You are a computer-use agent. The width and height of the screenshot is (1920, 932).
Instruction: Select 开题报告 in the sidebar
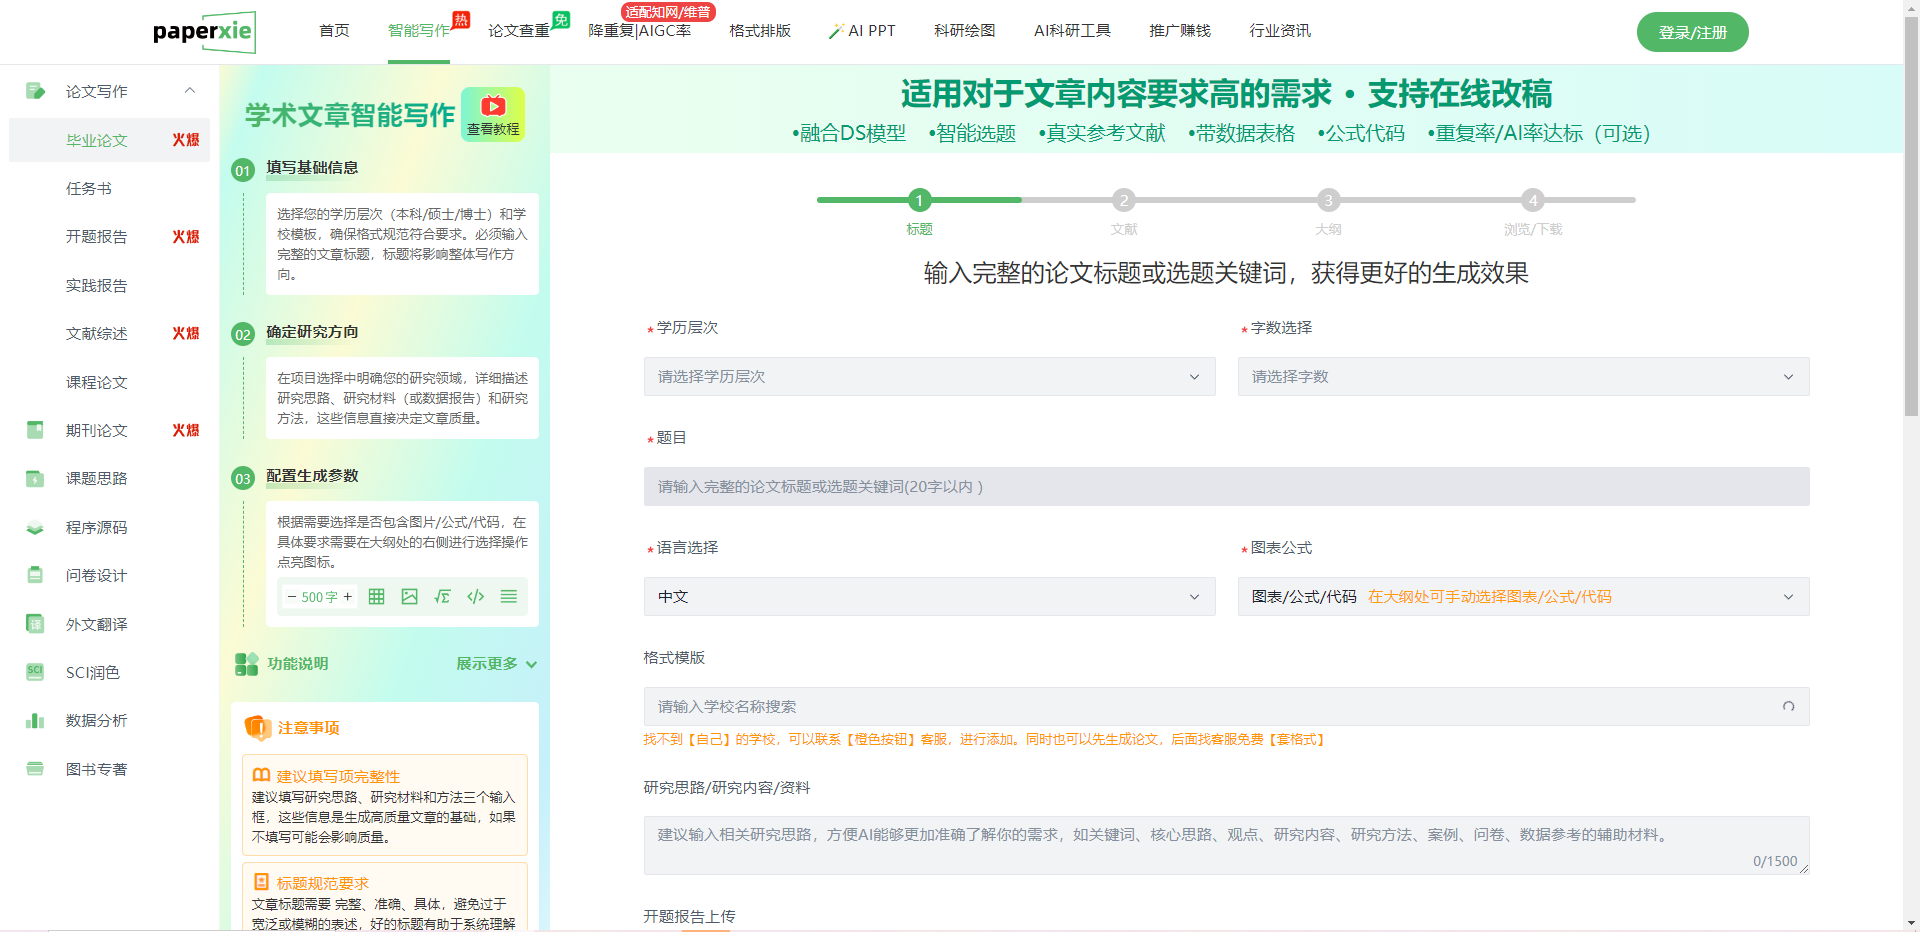pos(97,237)
